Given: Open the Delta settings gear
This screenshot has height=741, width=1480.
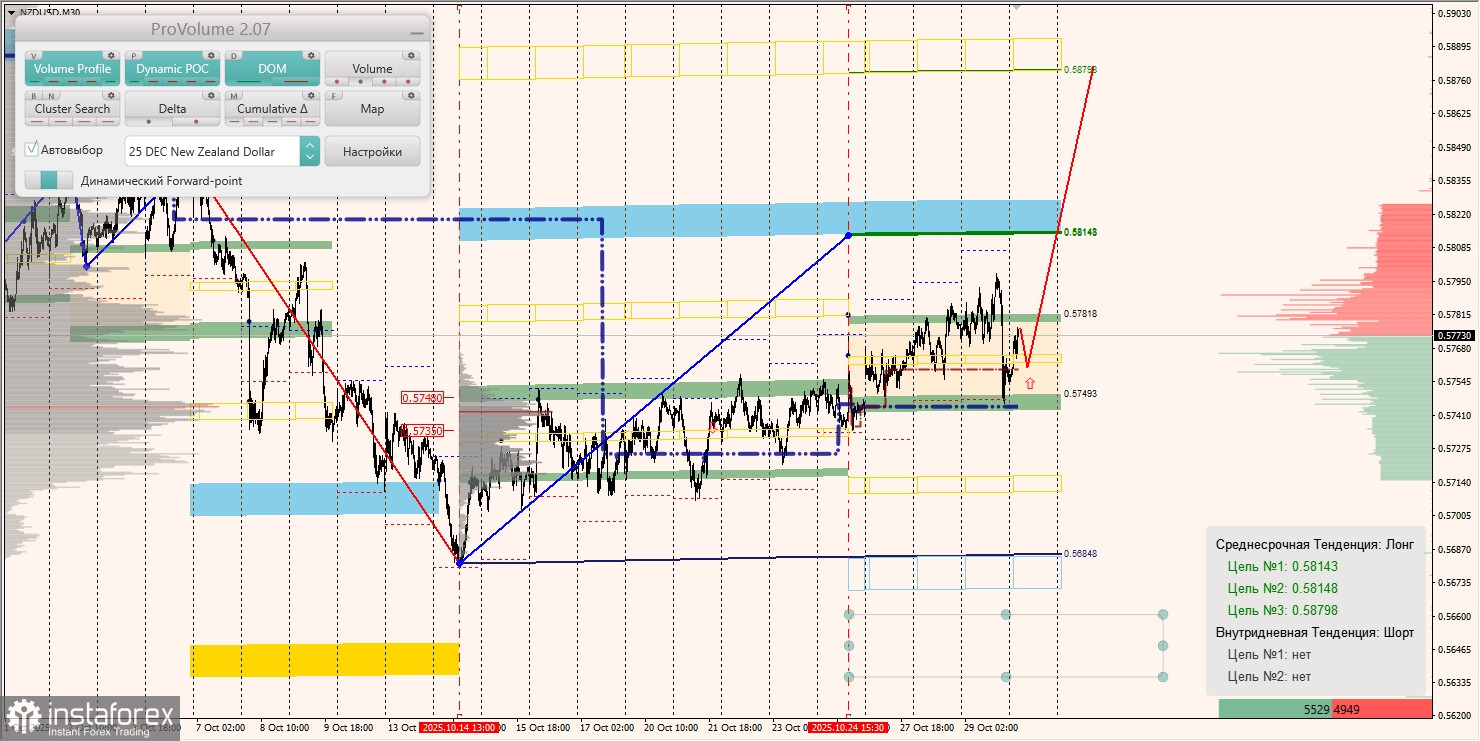Looking at the screenshot, I should [211, 96].
